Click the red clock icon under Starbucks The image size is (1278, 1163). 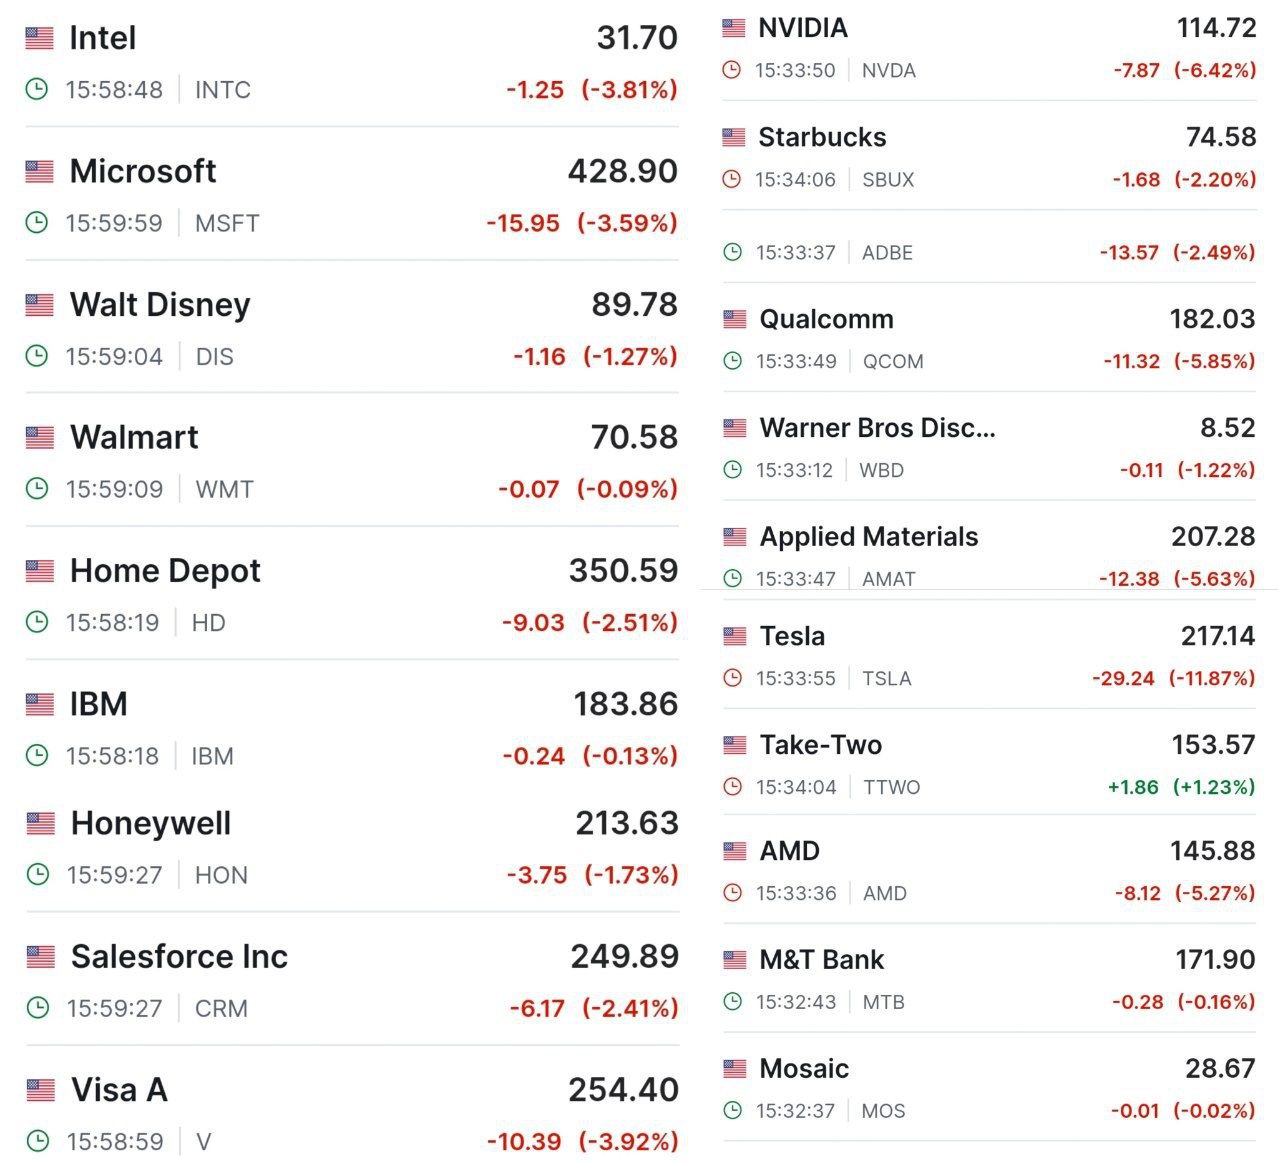[x=732, y=179]
